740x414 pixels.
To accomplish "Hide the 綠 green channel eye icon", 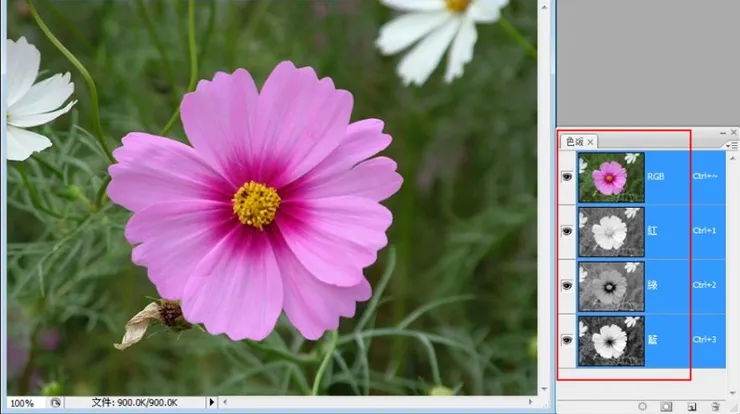I will point(568,286).
